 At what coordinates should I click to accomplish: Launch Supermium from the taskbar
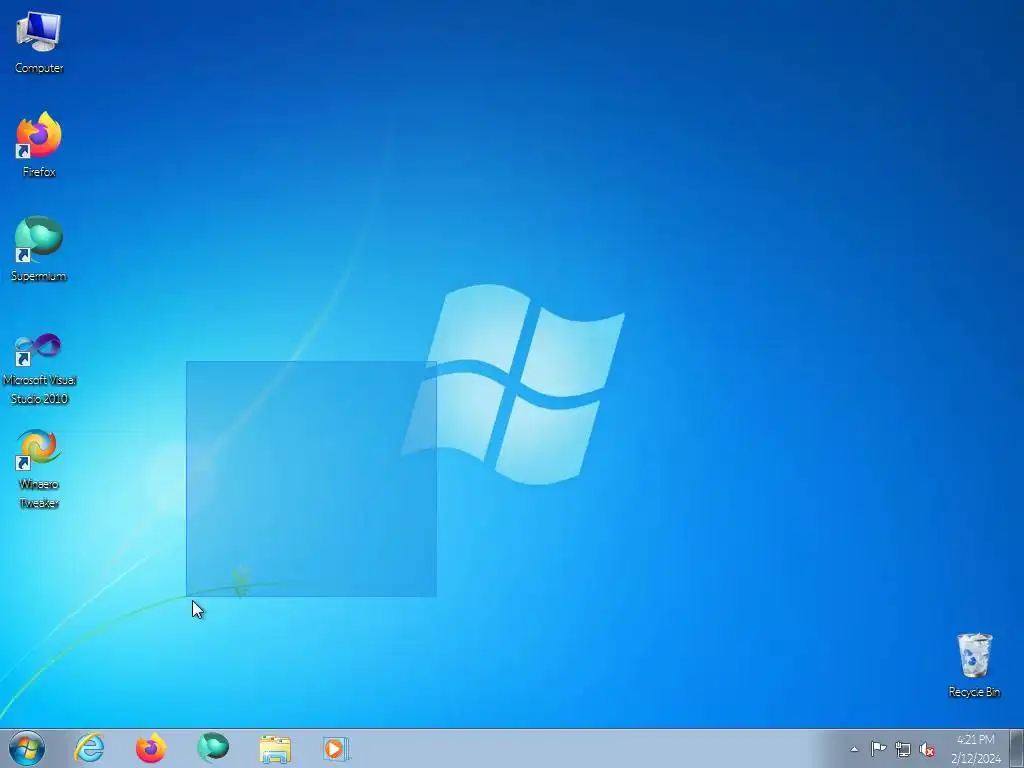point(213,748)
